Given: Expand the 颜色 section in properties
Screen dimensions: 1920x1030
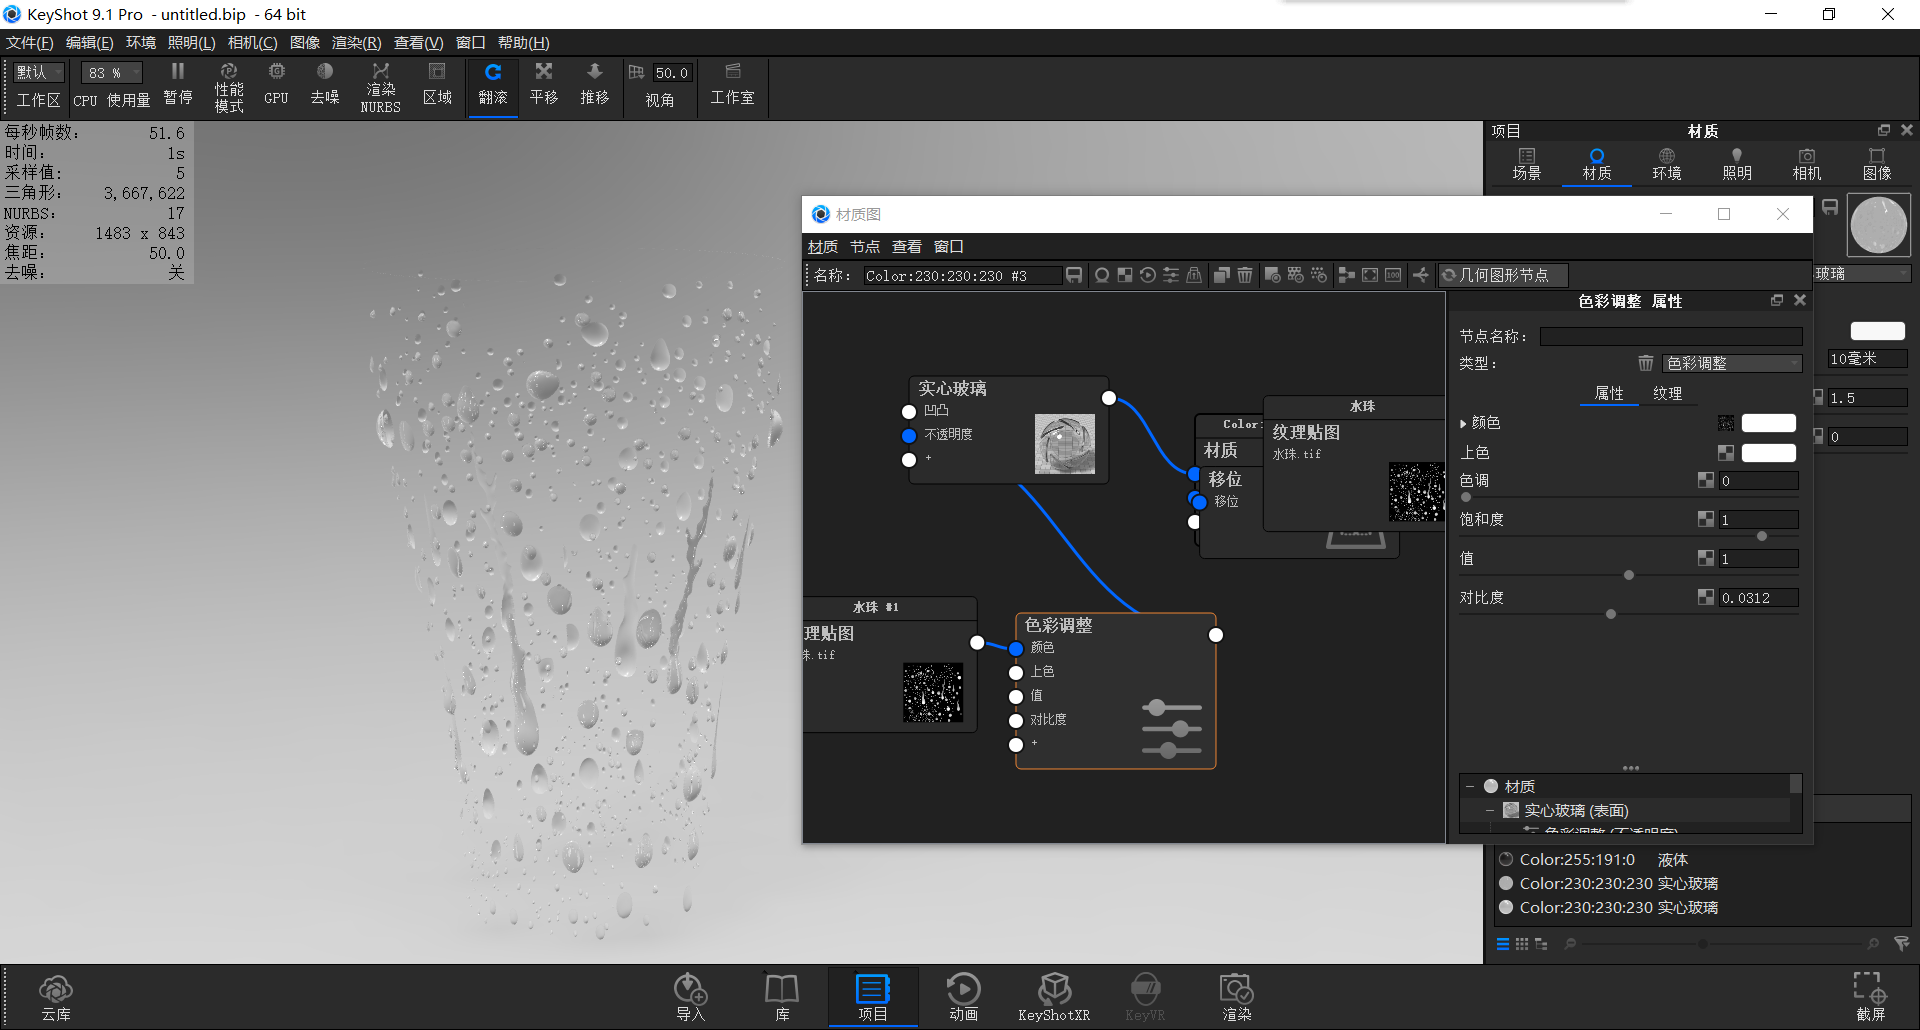Looking at the screenshot, I should pos(1463,423).
